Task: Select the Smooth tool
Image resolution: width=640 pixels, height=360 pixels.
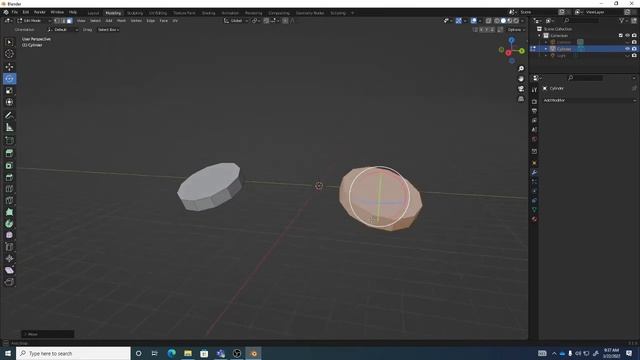Action: click(x=9, y=235)
